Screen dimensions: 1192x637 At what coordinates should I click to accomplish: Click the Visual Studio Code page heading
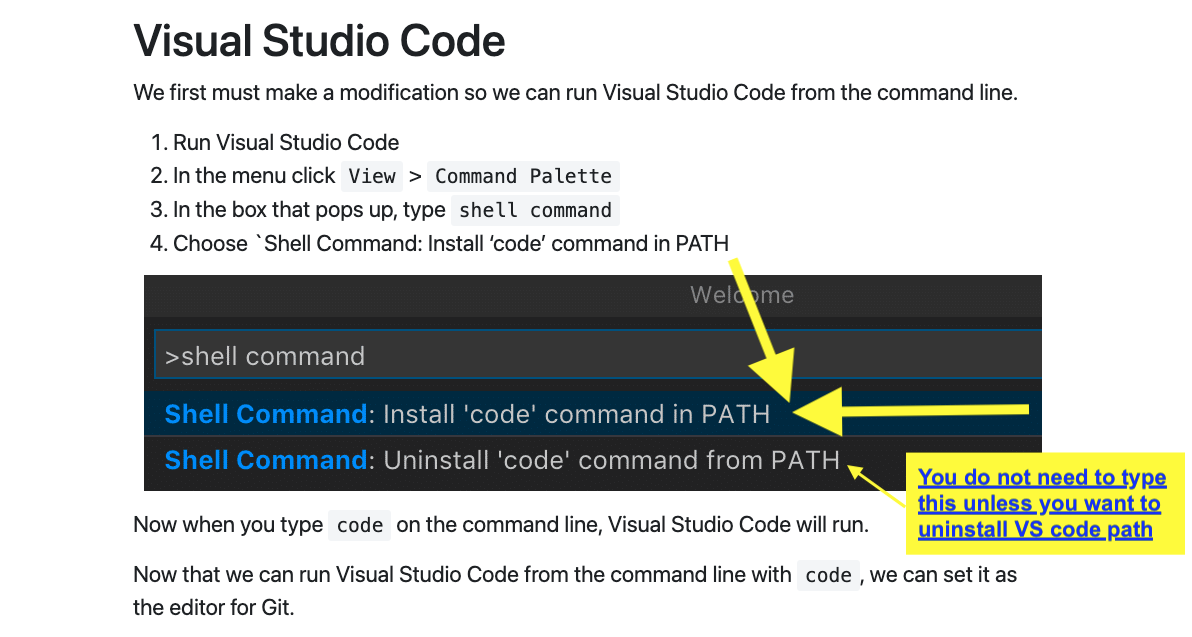click(x=319, y=42)
